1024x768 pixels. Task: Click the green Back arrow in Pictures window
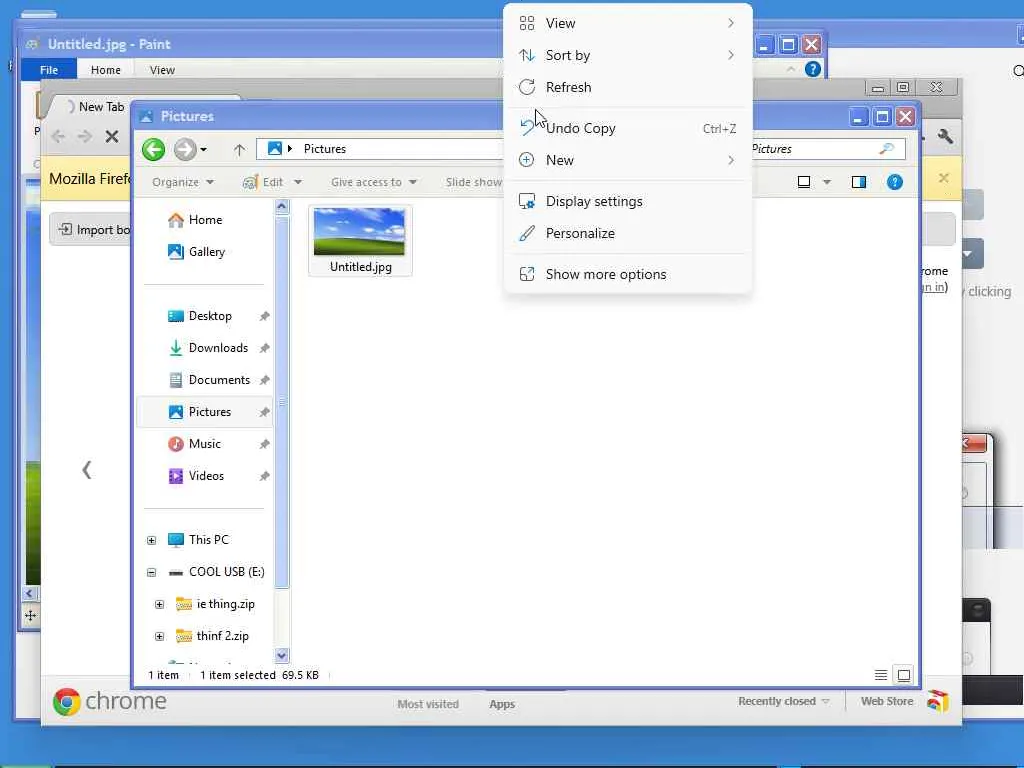click(153, 149)
